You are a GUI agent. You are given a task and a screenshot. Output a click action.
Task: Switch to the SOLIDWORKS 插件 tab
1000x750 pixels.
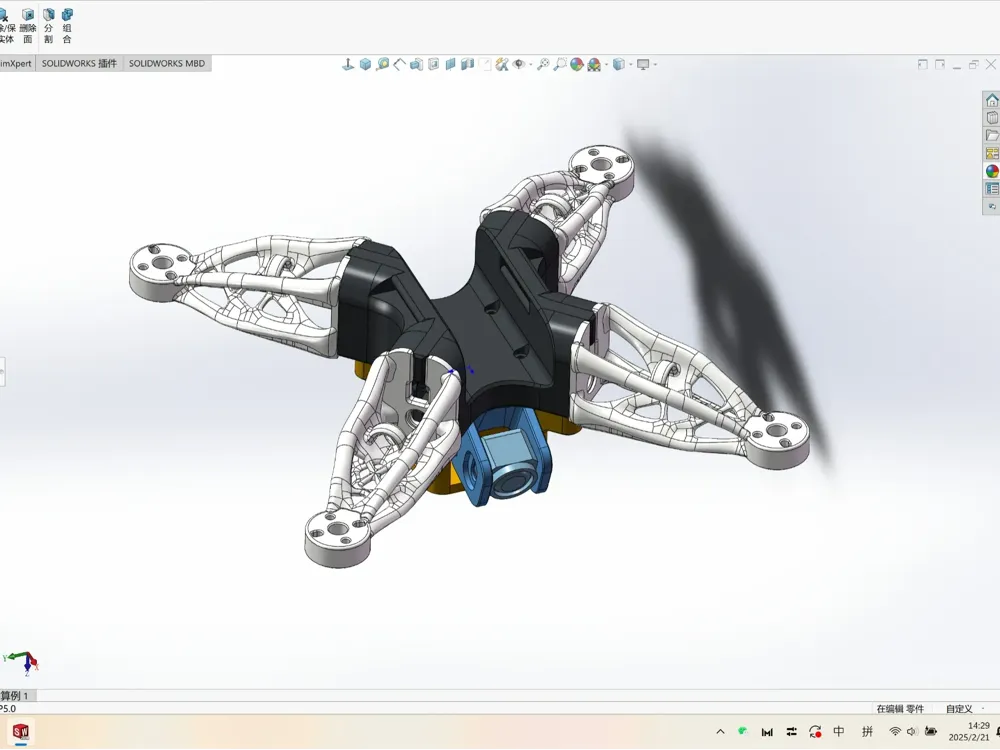79,63
